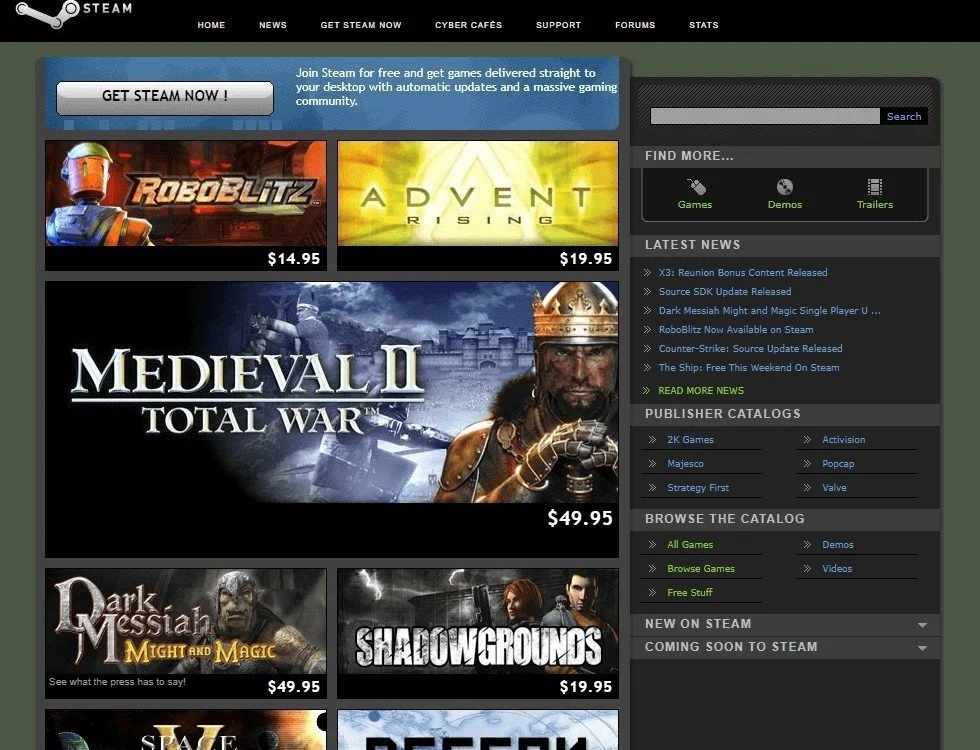Open the Strategy First publisher catalog

tap(698, 488)
